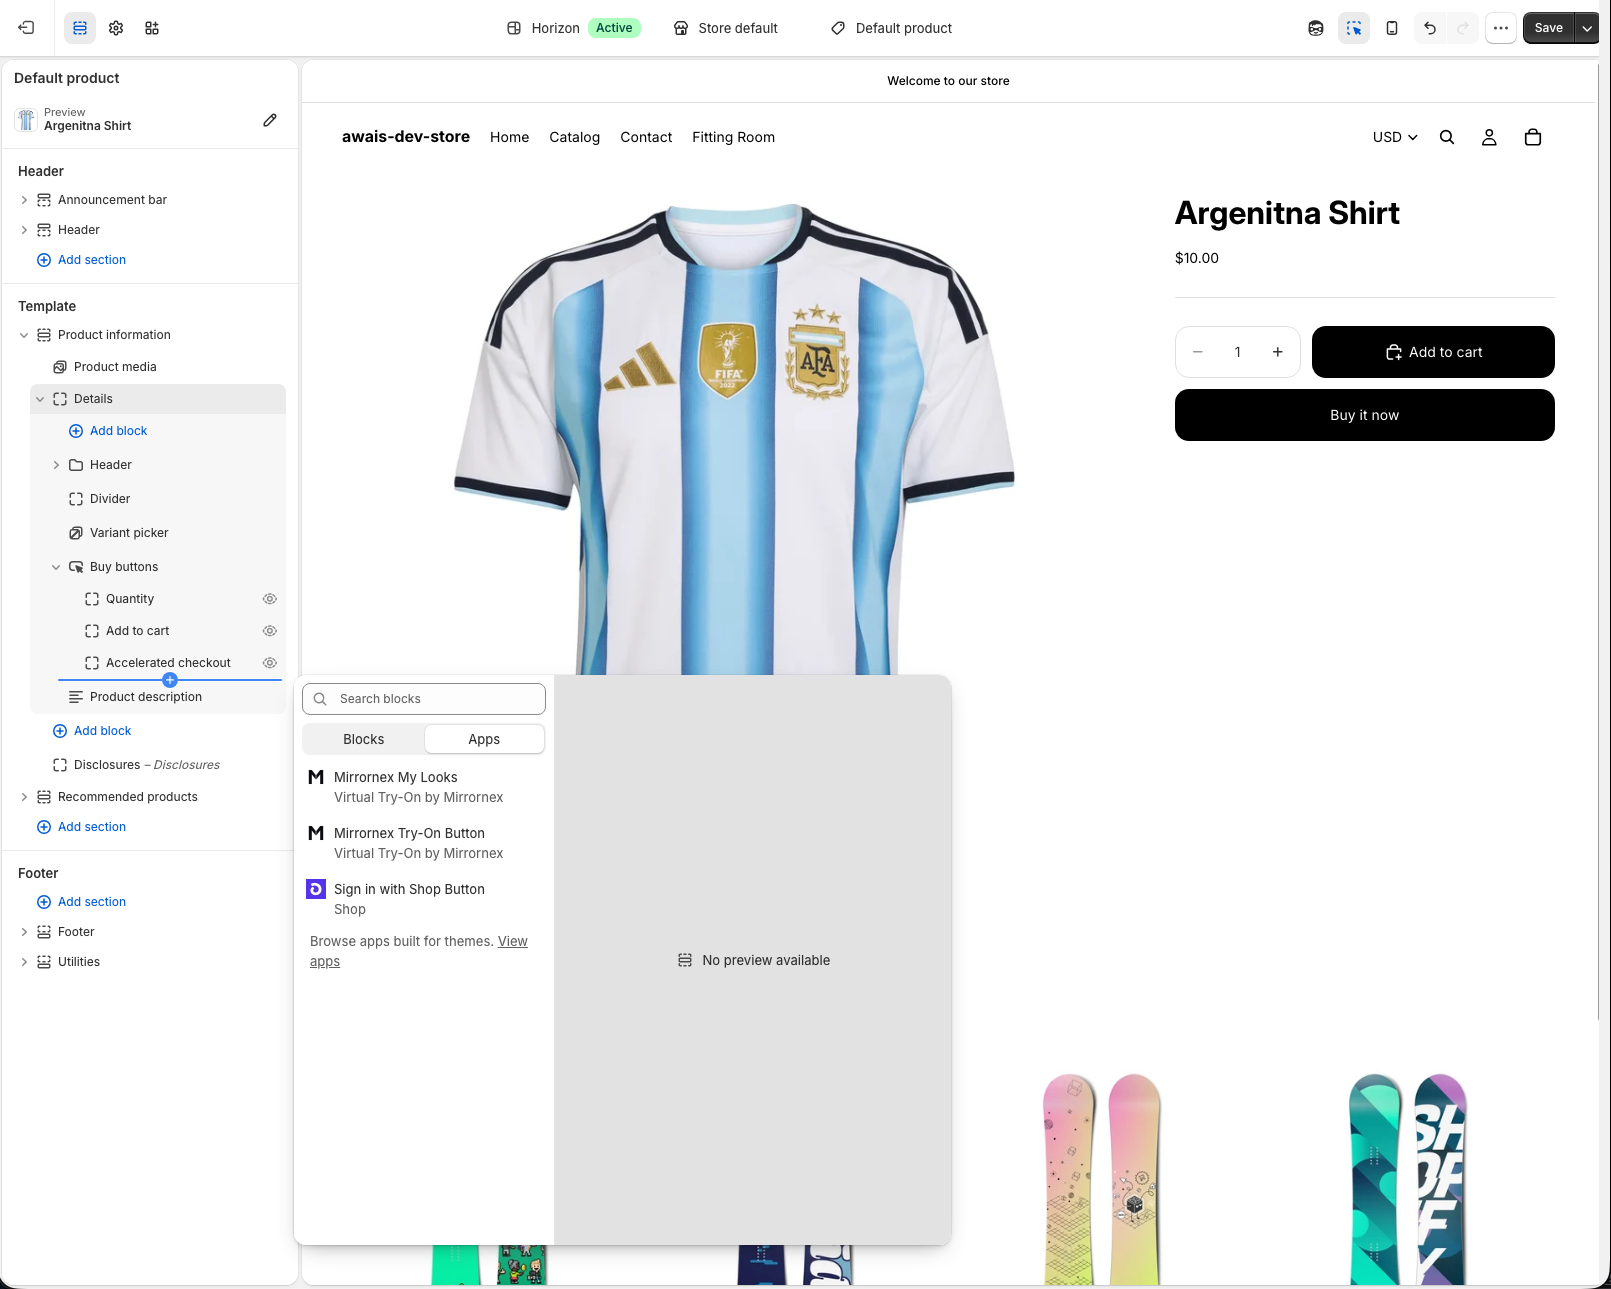Open the storefront search magnifier icon
The image size is (1611, 1289).
[x=1447, y=137]
